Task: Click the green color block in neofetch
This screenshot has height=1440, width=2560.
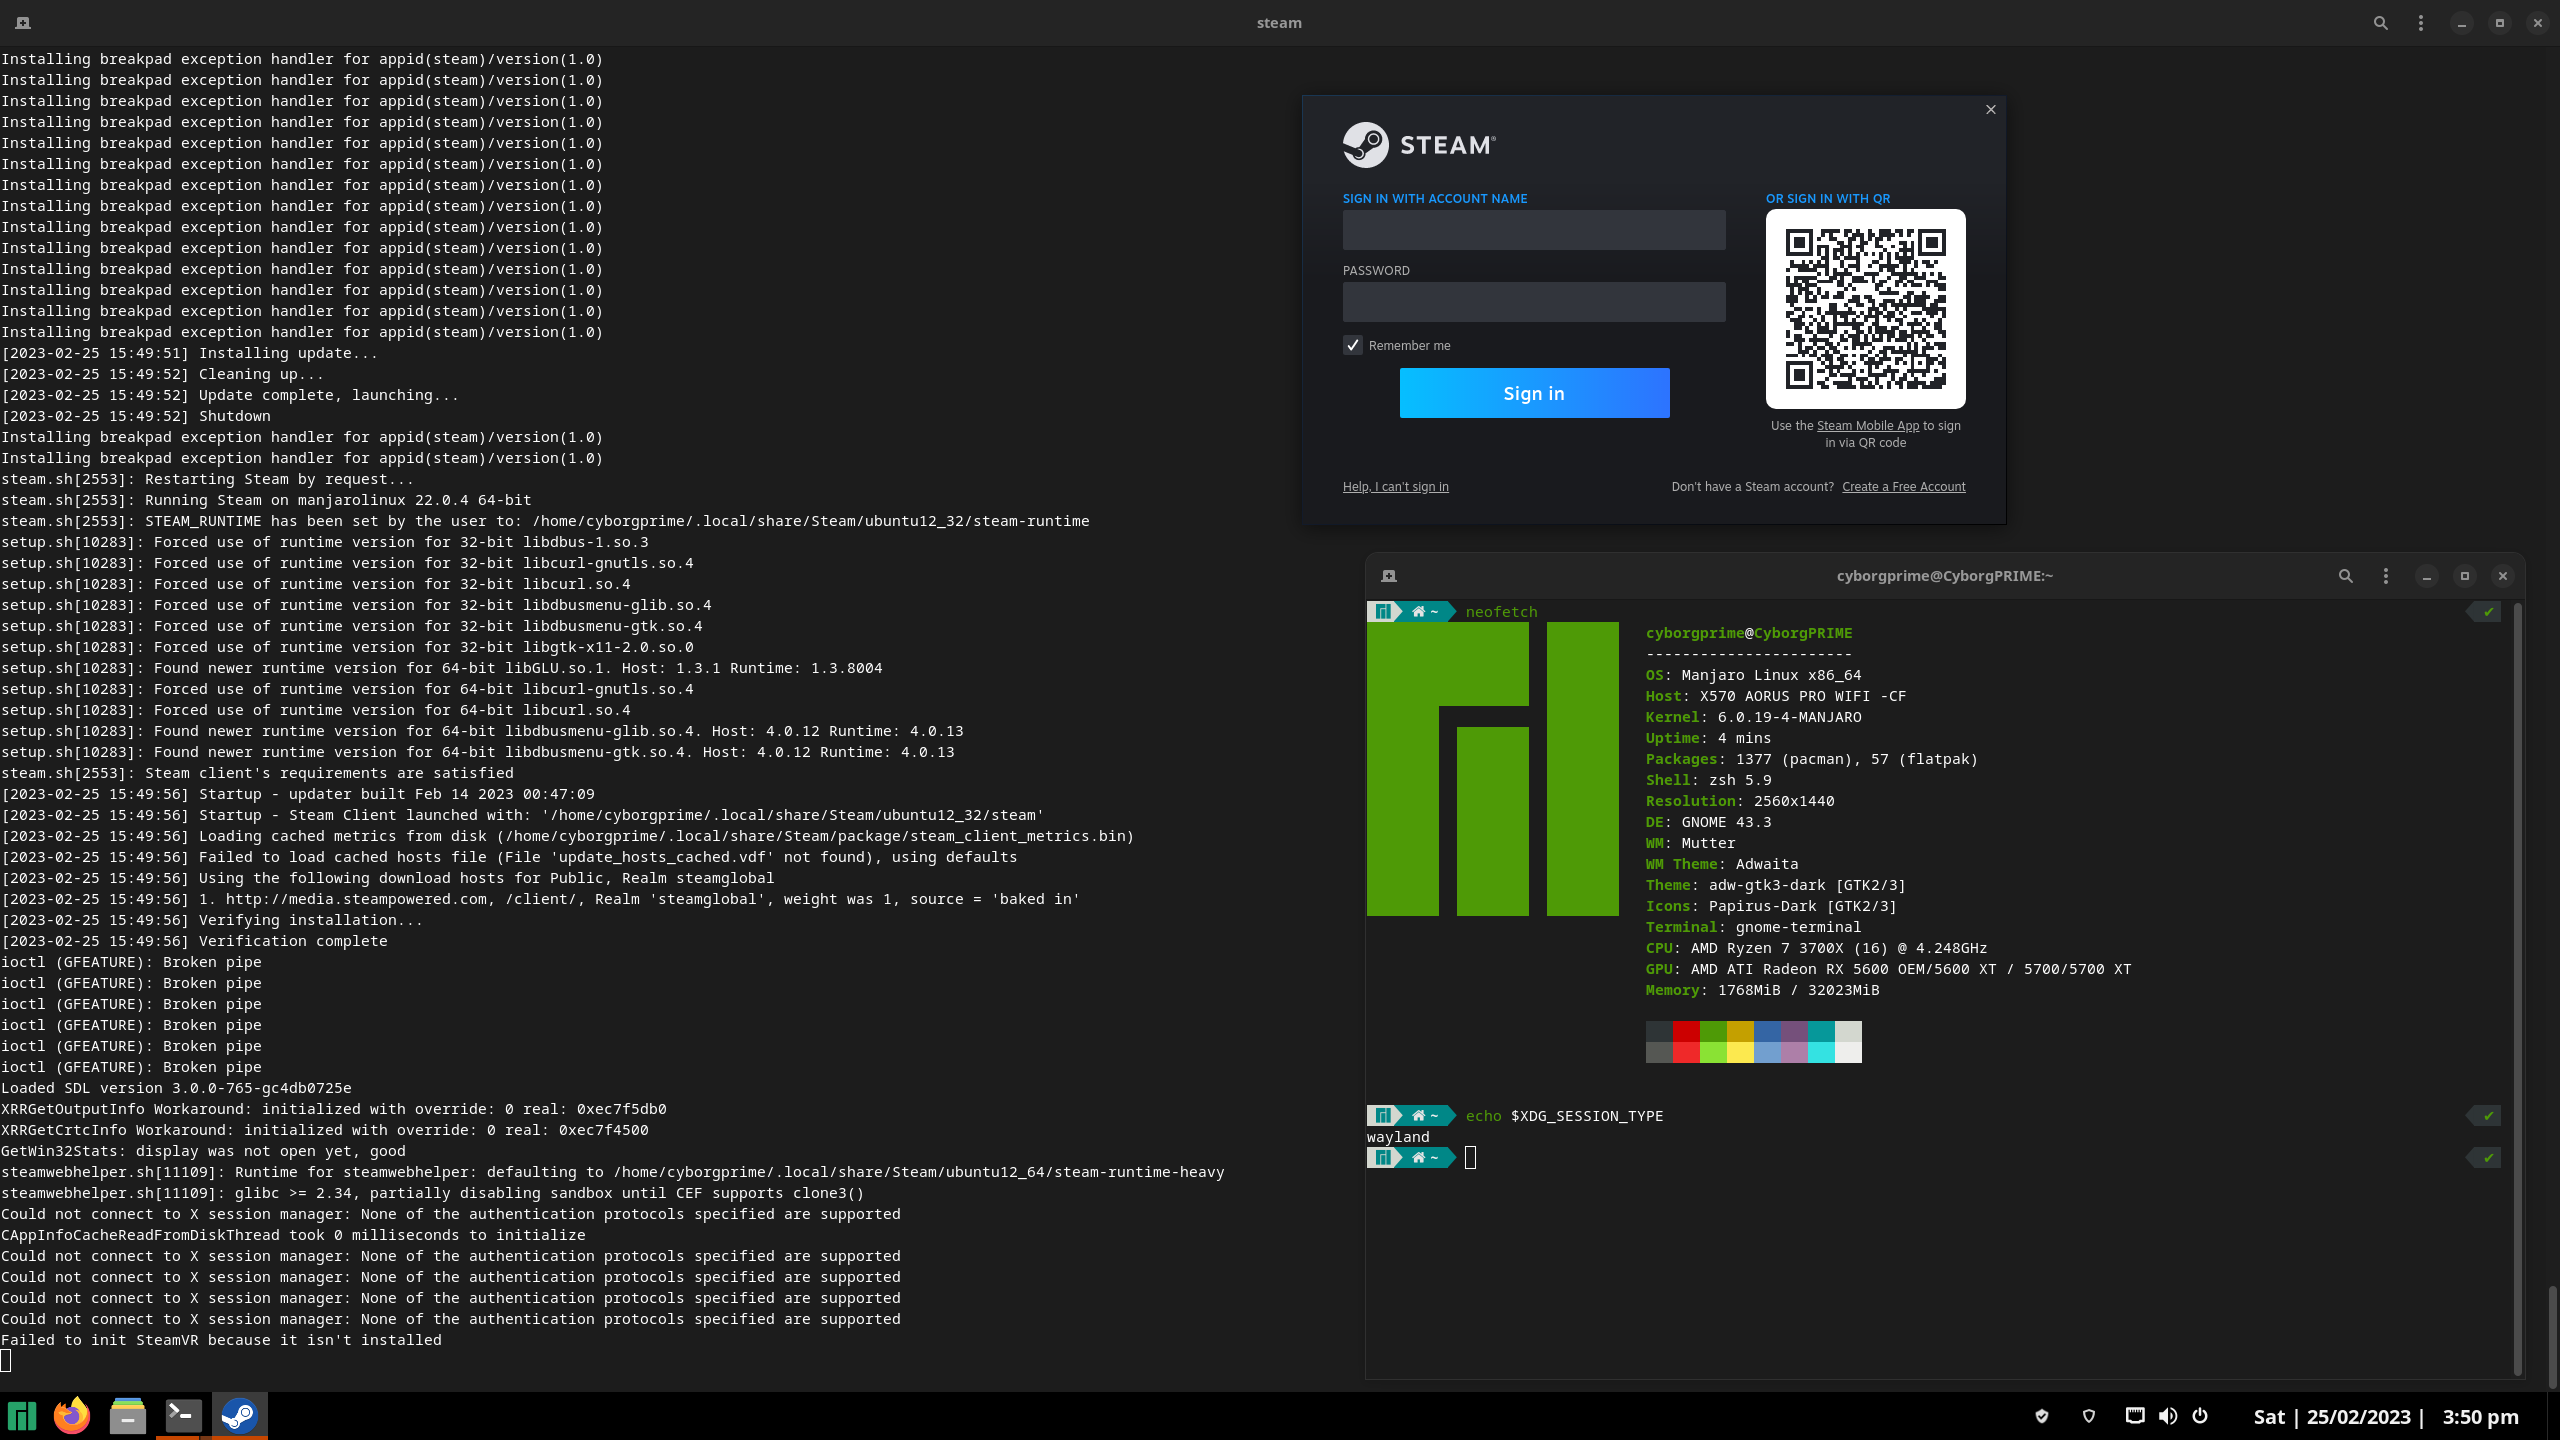Action: (x=1713, y=1042)
